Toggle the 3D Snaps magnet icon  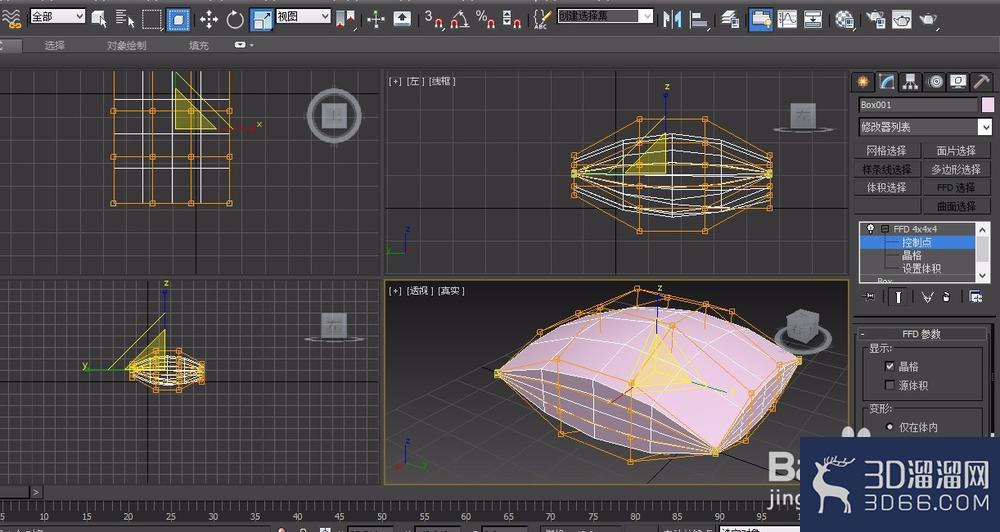[434, 19]
